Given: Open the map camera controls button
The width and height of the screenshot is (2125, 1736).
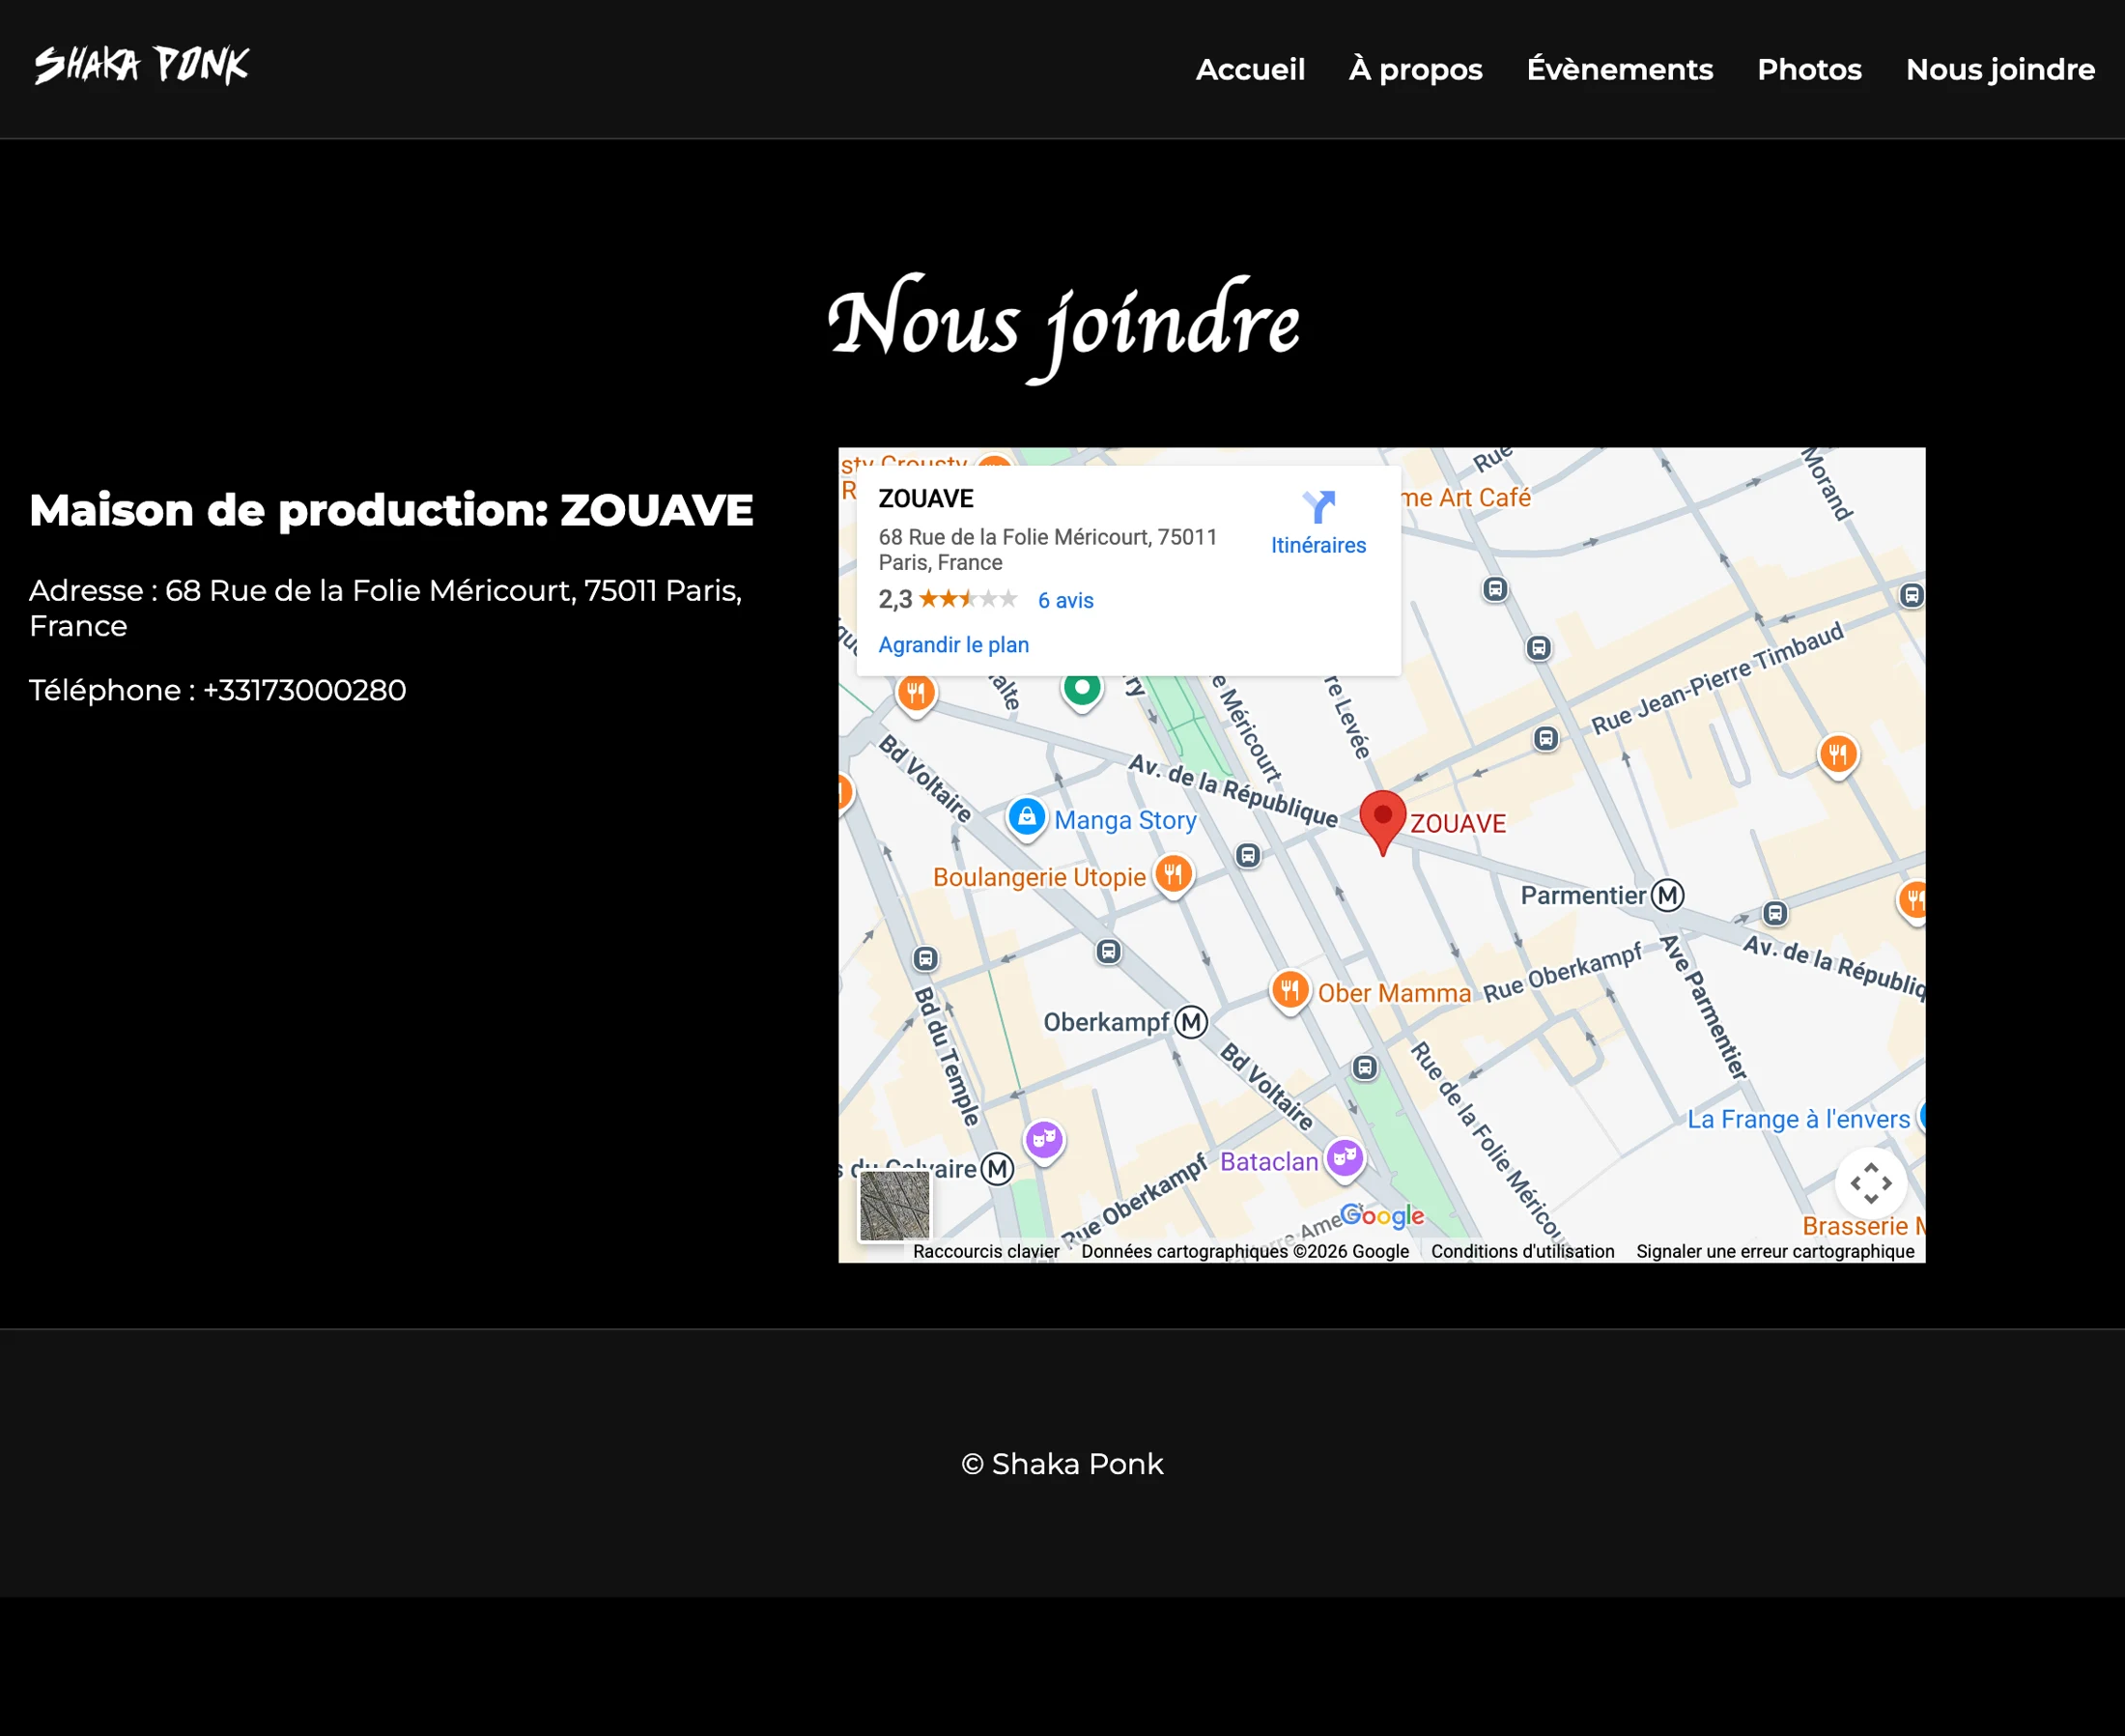Looking at the screenshot, I should click(x=1871, y=1183).
